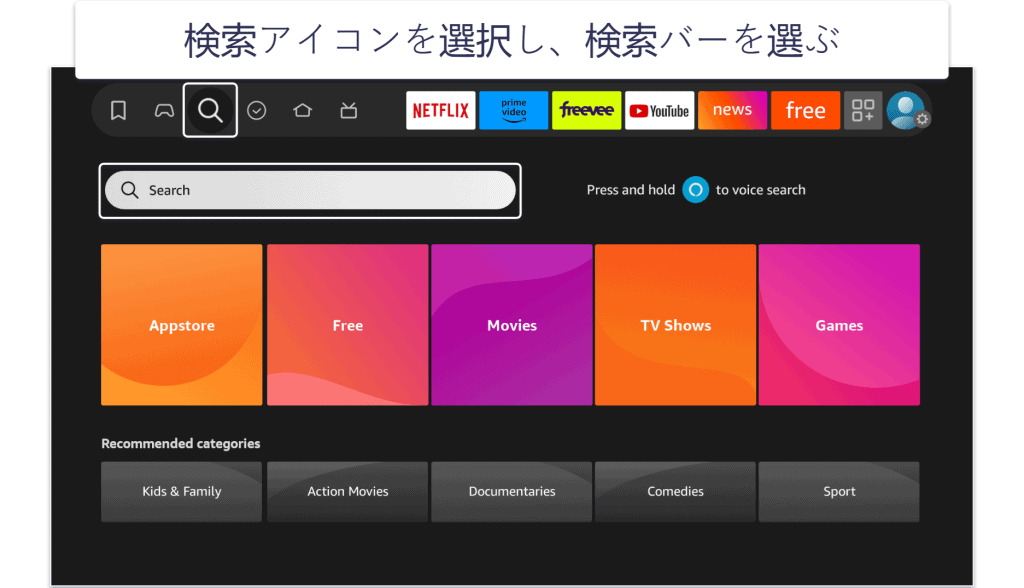Open the game controller icon
1024x588 pixels.
click(x=164, y=110)
